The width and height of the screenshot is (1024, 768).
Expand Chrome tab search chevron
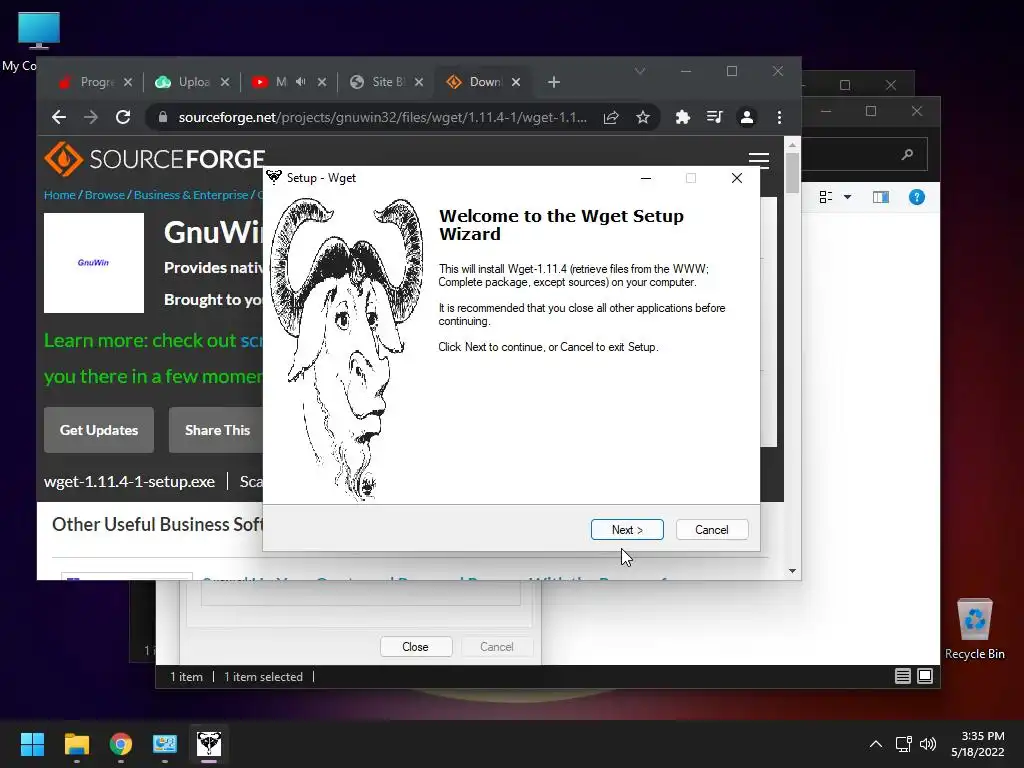[640, 71]
